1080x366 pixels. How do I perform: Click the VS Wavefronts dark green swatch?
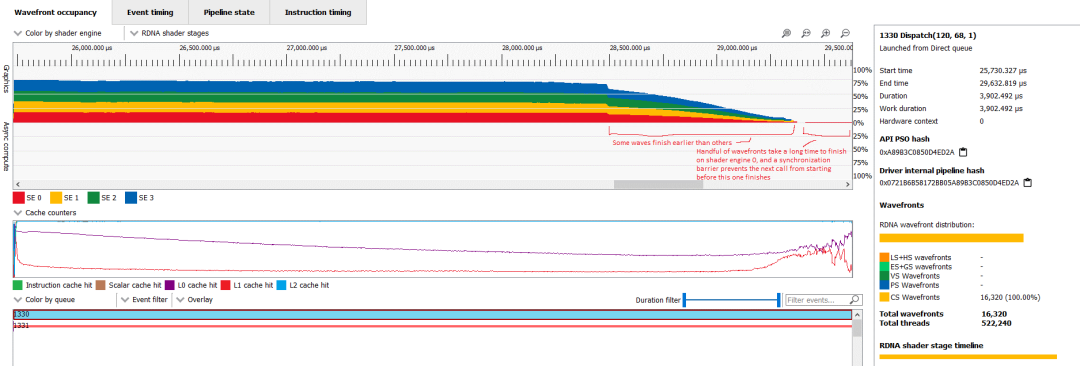tap(884, 275)
